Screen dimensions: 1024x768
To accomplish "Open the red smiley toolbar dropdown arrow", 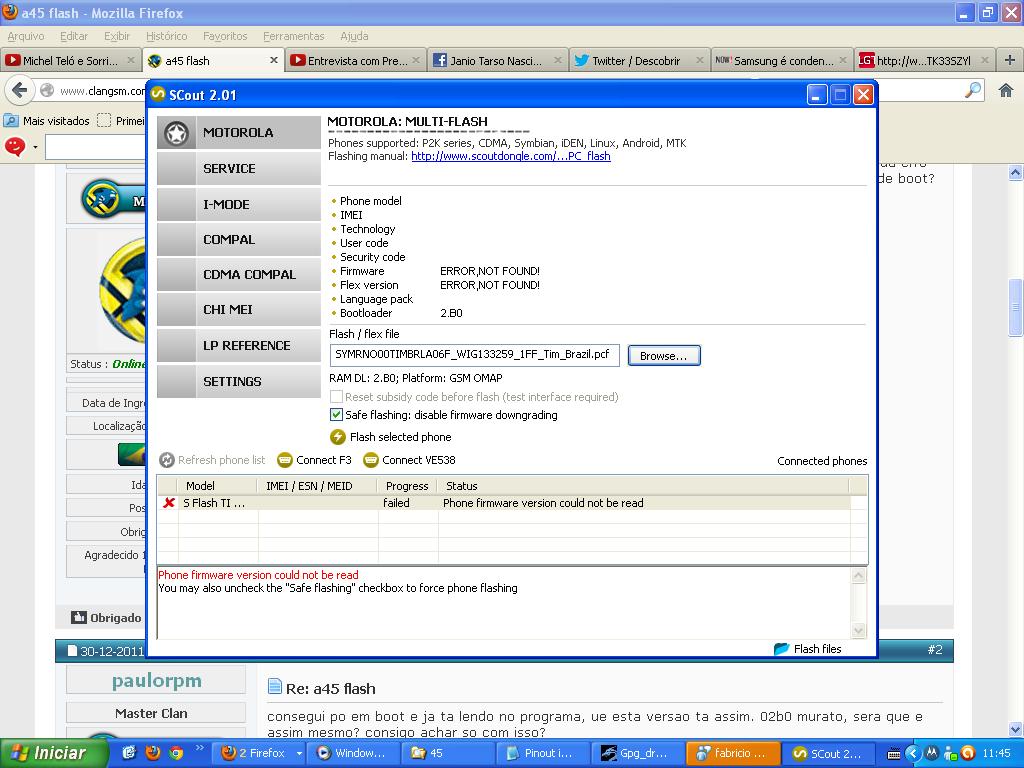I will point(35,147).
